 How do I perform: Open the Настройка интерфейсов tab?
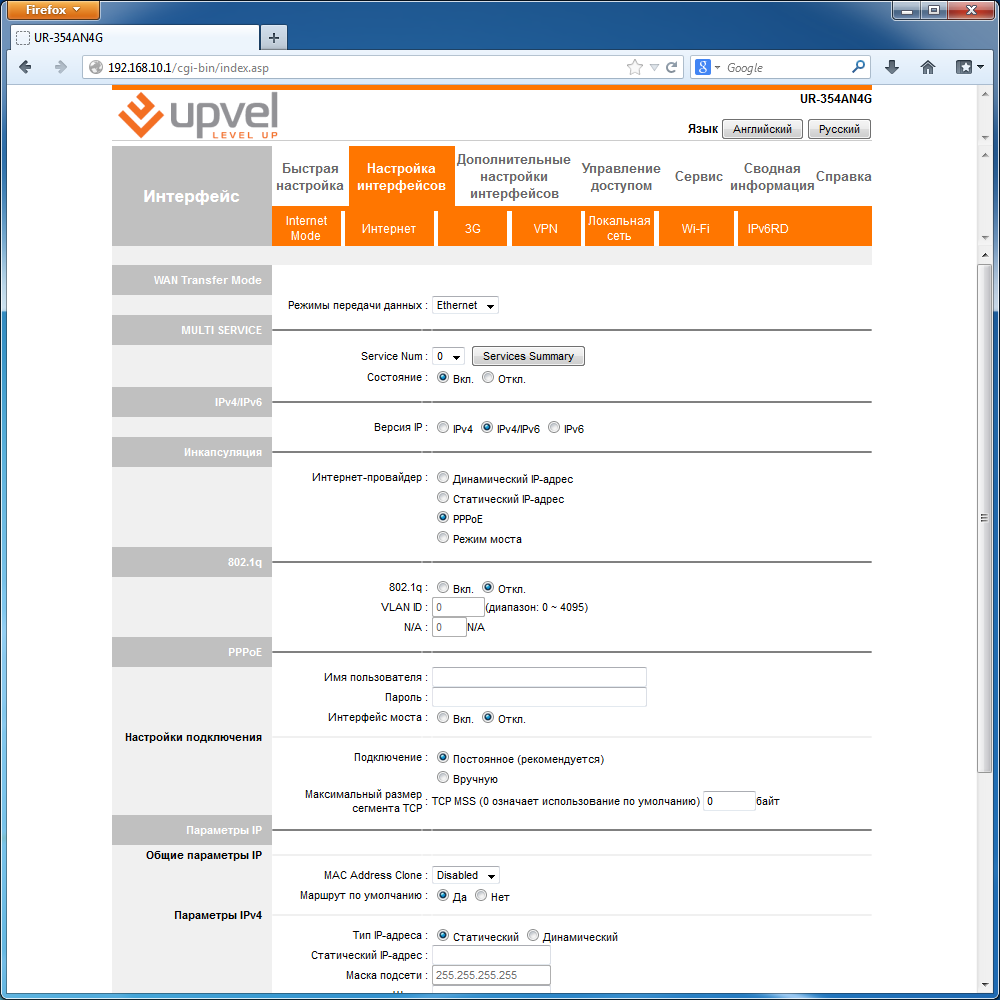[x=401, y=177]
